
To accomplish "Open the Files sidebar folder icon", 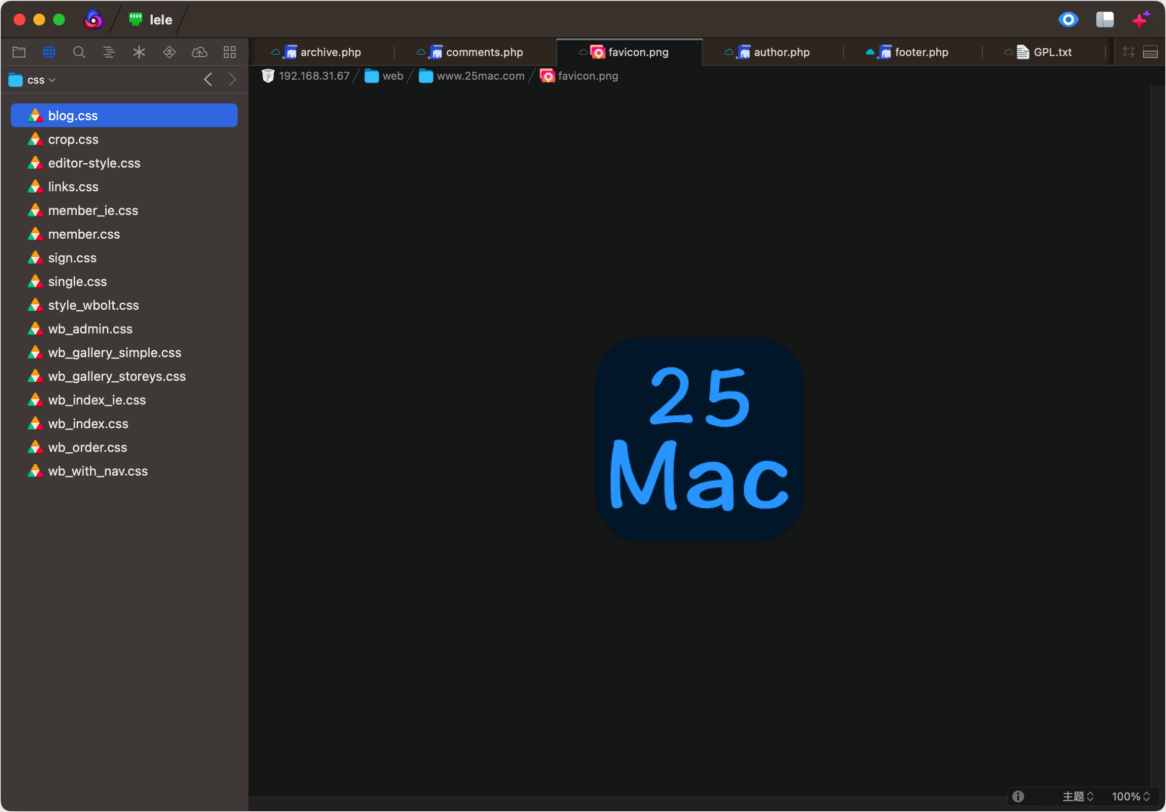I will point(19,52).
